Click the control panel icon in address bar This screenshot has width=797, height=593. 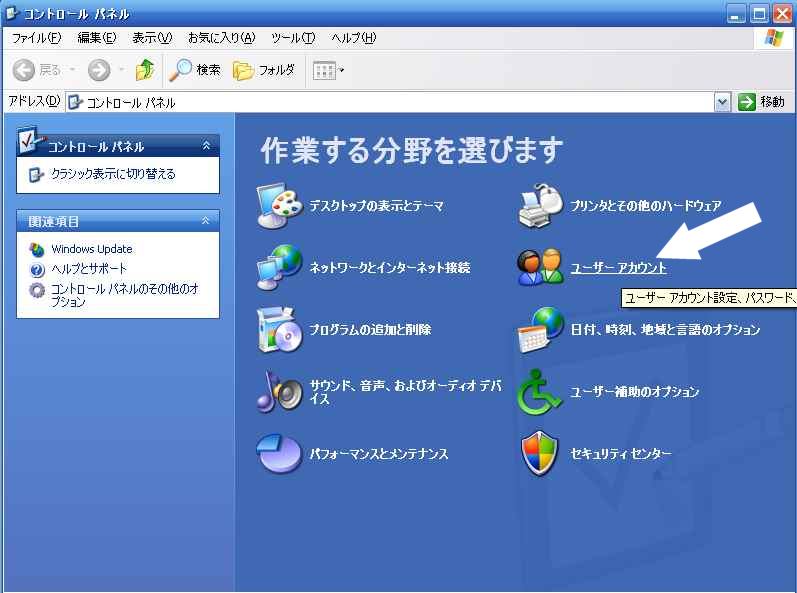[75, 102]
